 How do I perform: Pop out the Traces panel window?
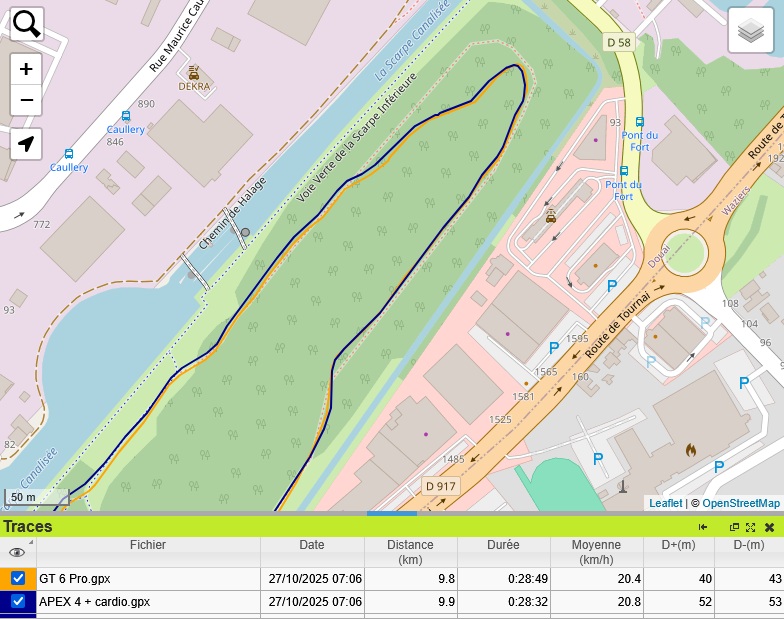click(x=734, y=527)
